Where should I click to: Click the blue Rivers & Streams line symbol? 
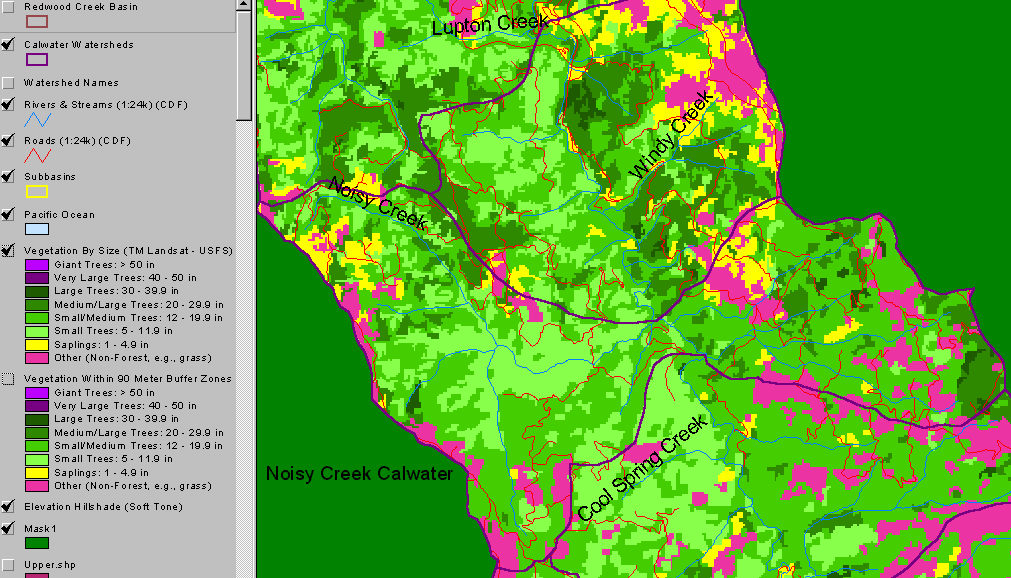(37, 119)
